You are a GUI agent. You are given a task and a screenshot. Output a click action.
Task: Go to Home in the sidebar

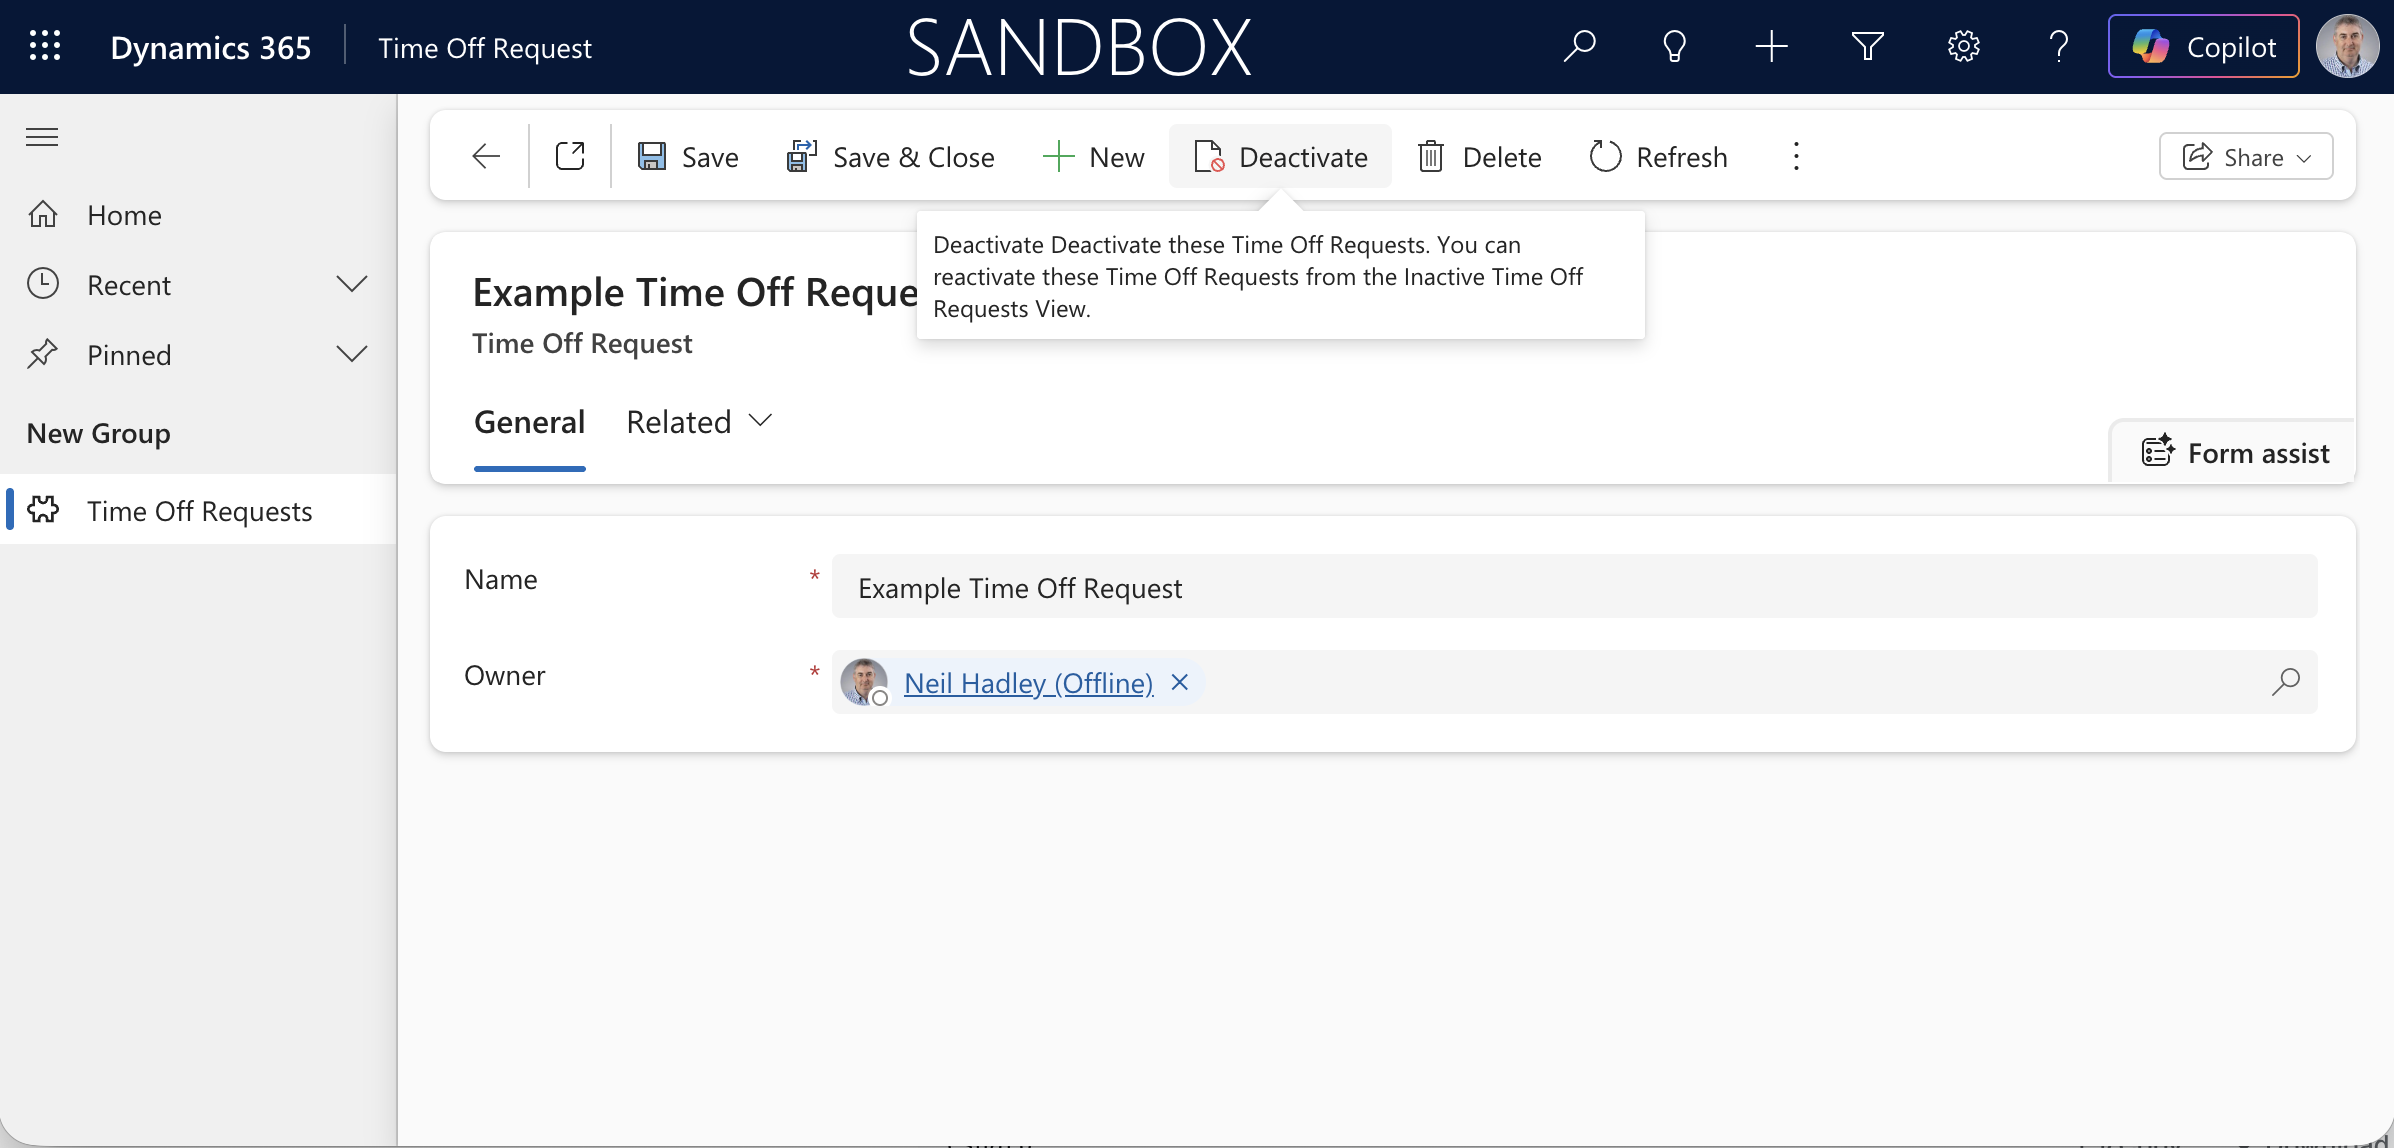click(198, 215)
